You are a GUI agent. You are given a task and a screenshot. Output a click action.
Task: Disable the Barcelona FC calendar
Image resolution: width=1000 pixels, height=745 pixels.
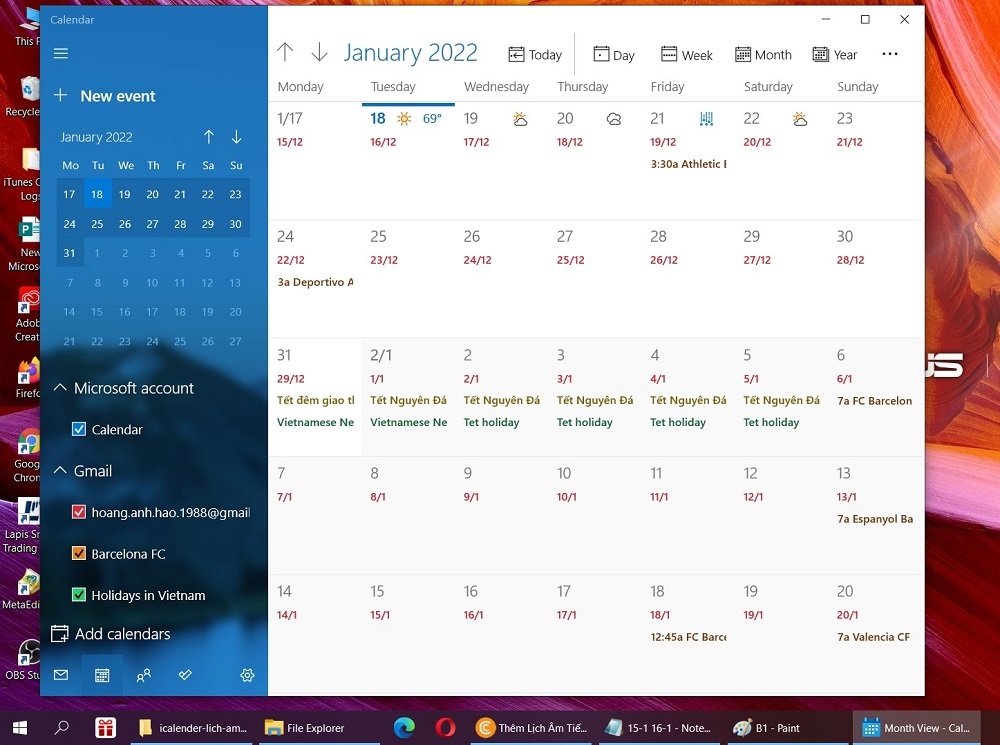click(x=77, y=553)
